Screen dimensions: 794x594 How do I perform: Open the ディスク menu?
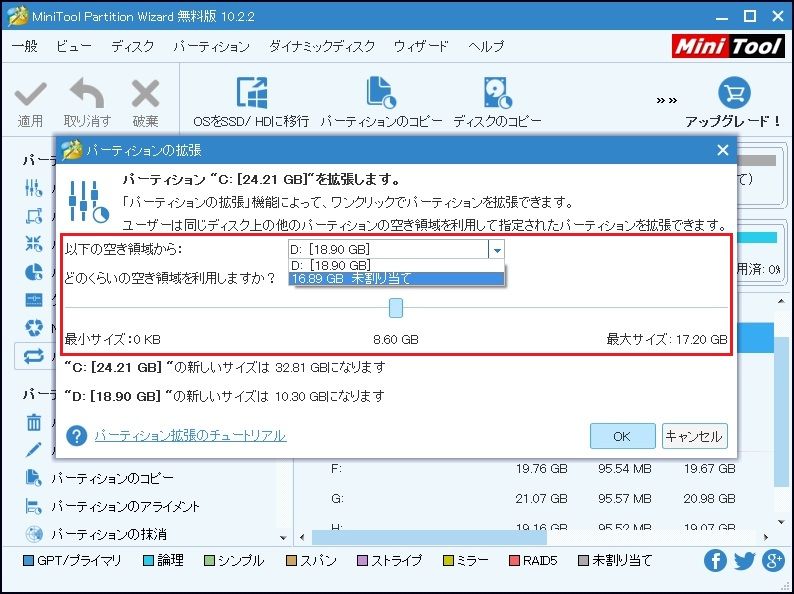(x=132, y=46)
